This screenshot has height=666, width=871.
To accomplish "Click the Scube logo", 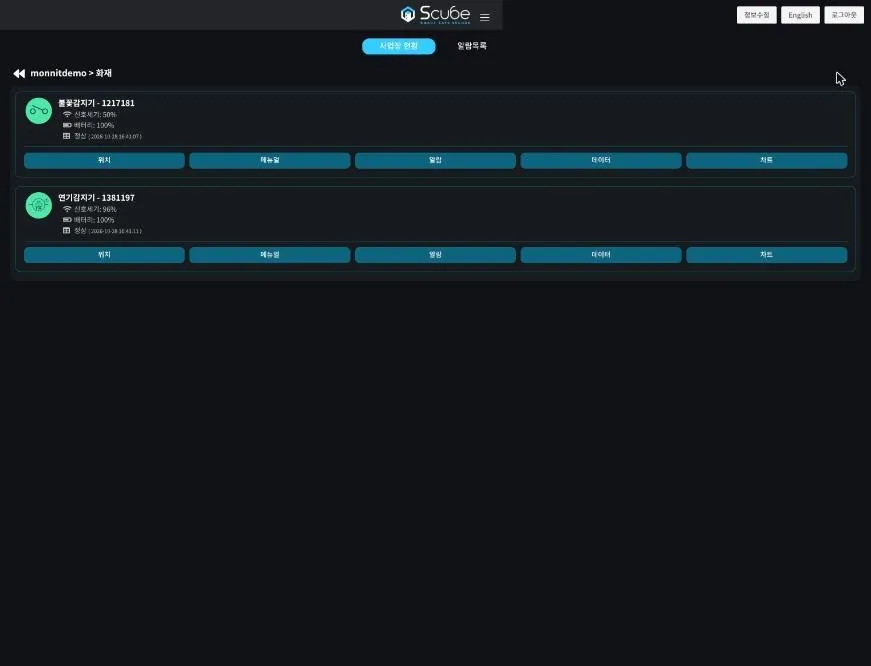I will point(436,14).
